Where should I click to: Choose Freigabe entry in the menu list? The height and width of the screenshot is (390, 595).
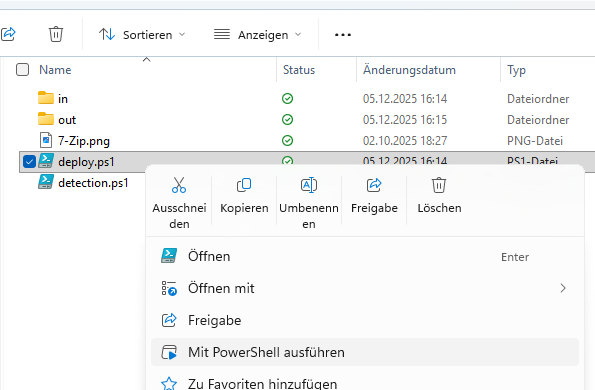[x=365, y=320]
